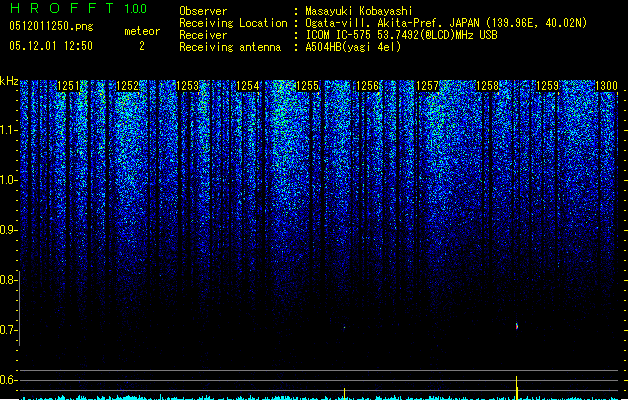Click the Receiving antenna label
The width and height of the screenshot is (629, 400).
[x=230, y=47]
